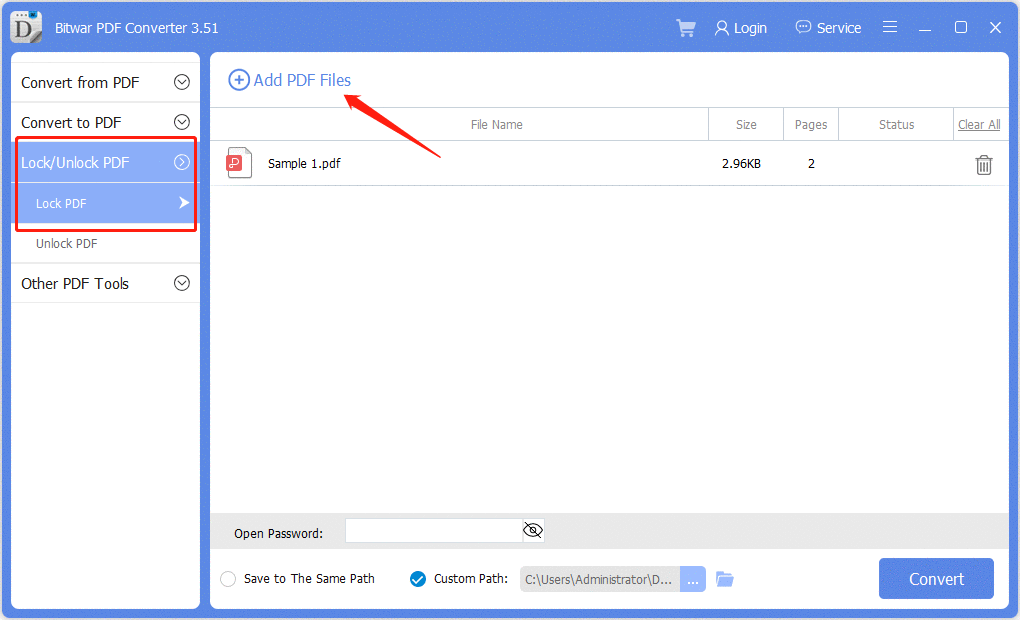Click the Status column header
1020x620 pixels.
pyautogui.click(x=896, y=124)
